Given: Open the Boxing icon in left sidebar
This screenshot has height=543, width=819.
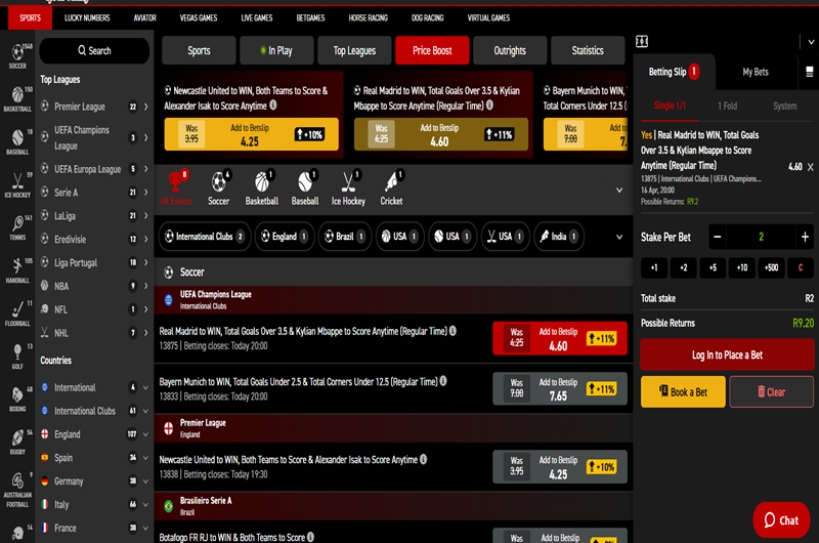Looking at the screenshot, I should click(17, 398).
